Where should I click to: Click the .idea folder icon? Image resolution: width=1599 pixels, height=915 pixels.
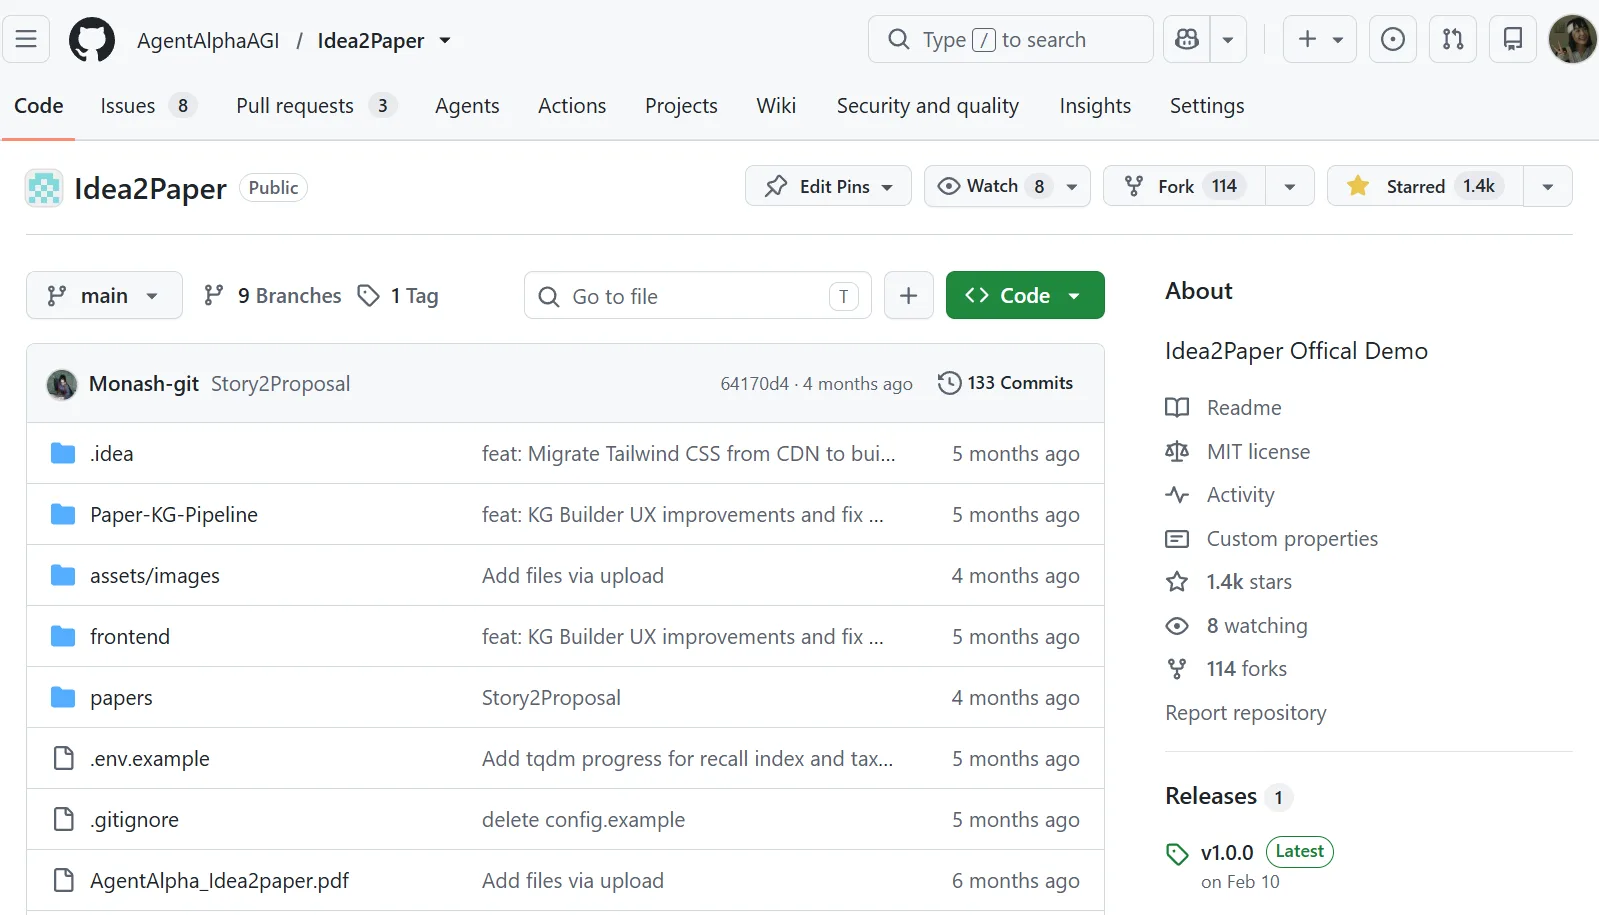[x=63, y=454]
